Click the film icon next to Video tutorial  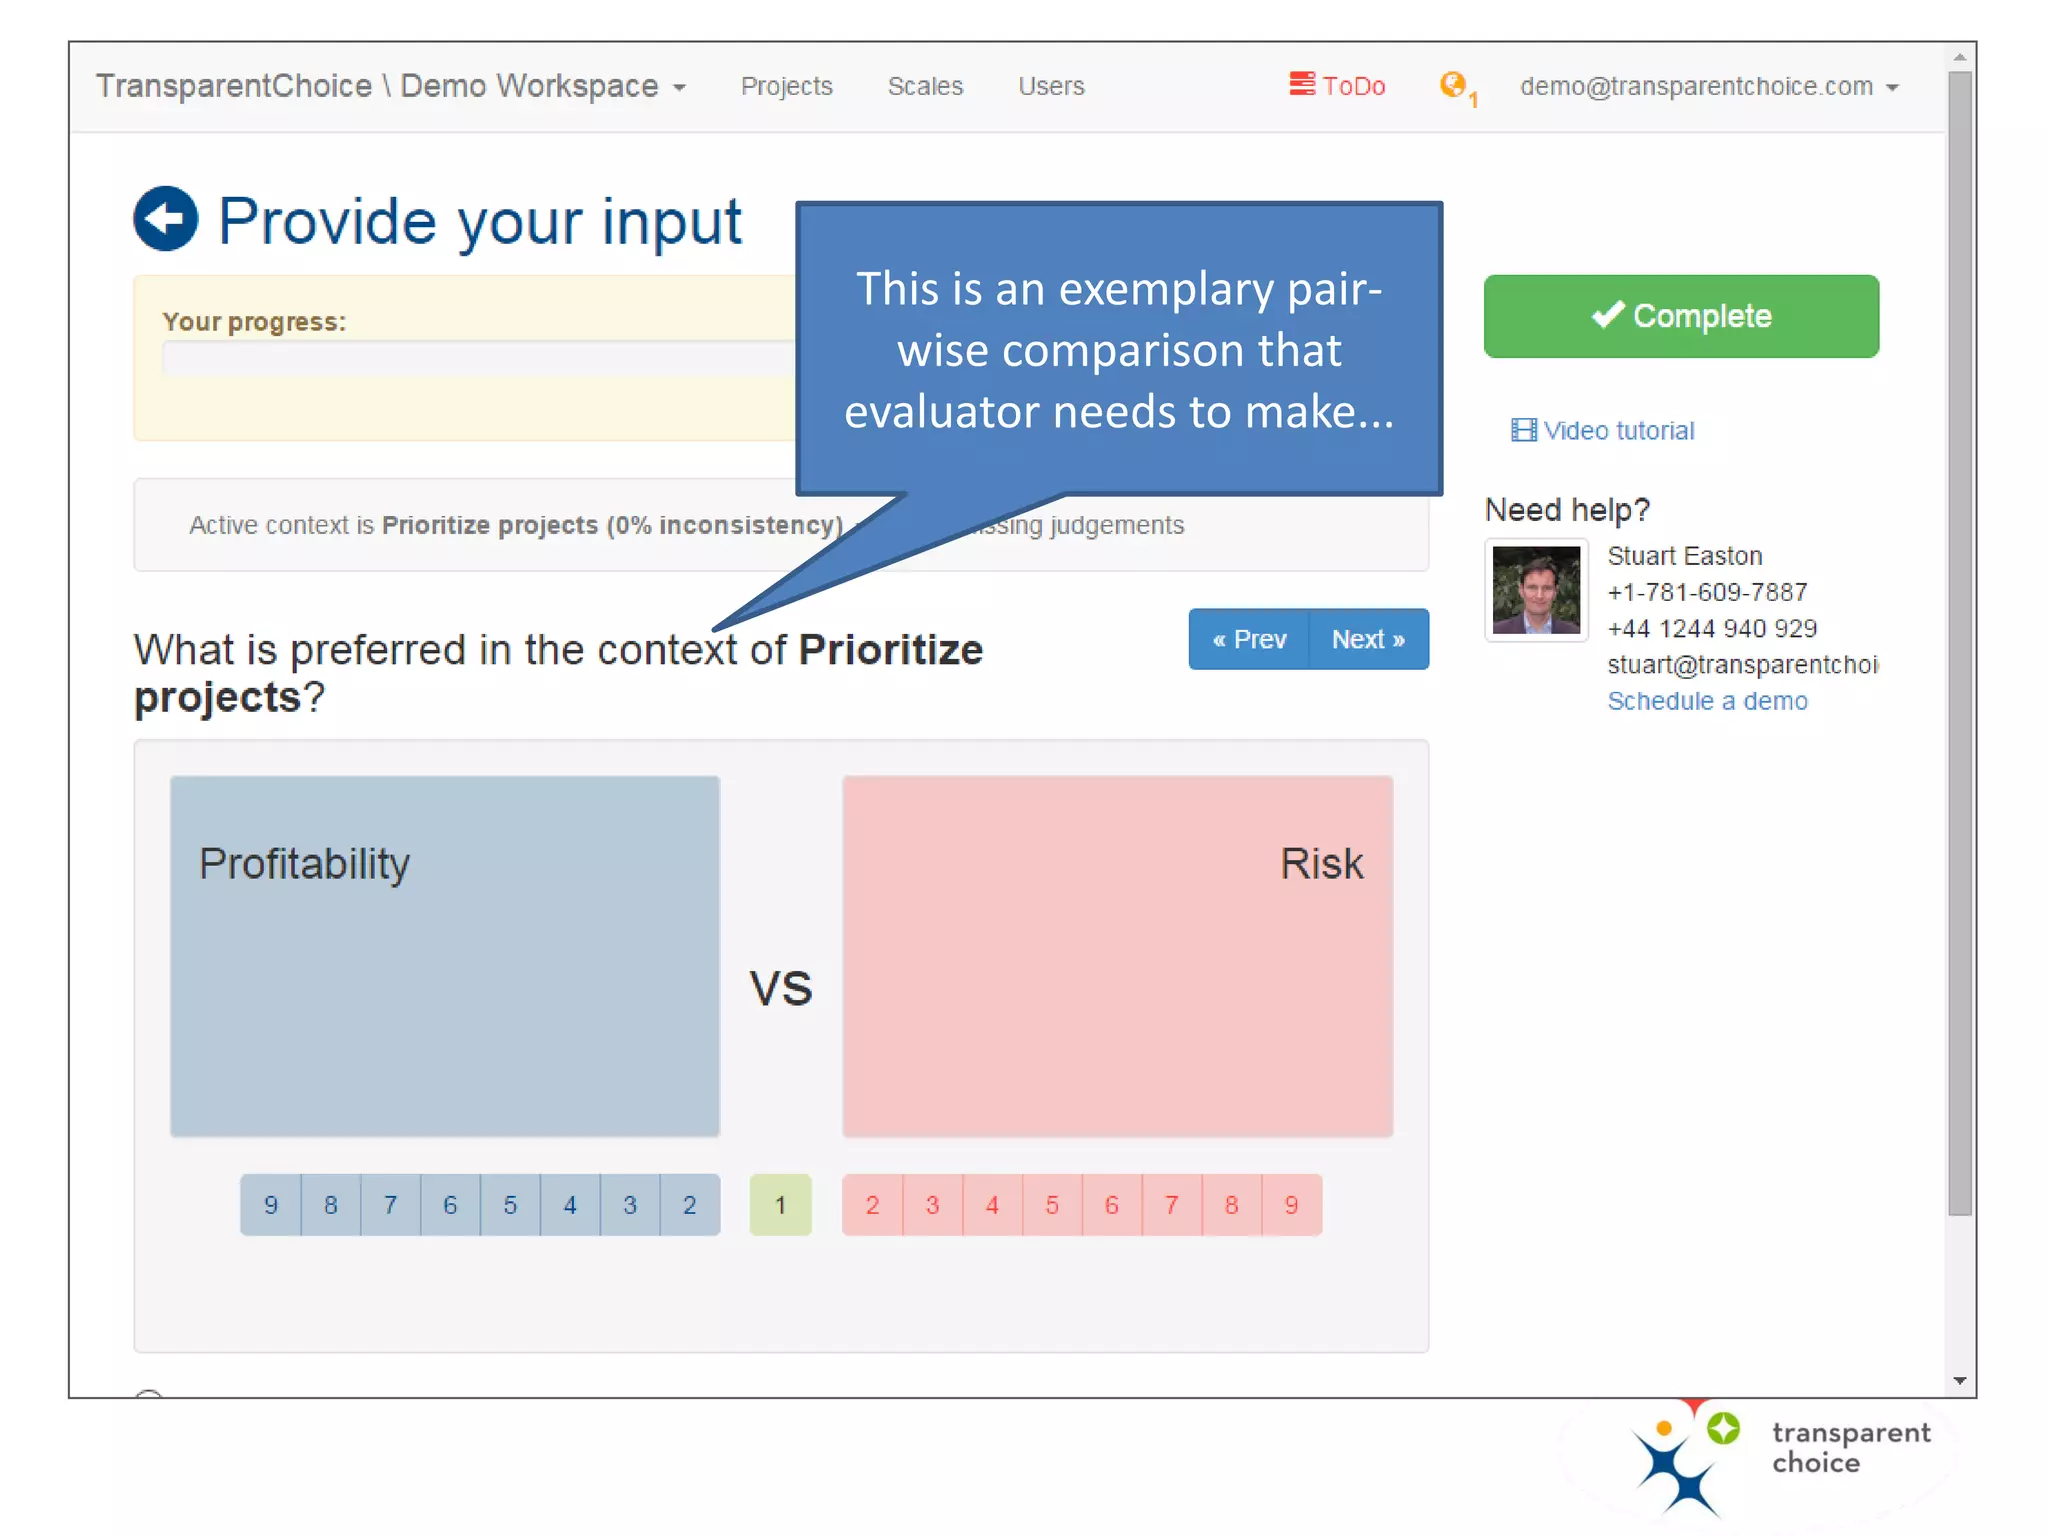1523,430
